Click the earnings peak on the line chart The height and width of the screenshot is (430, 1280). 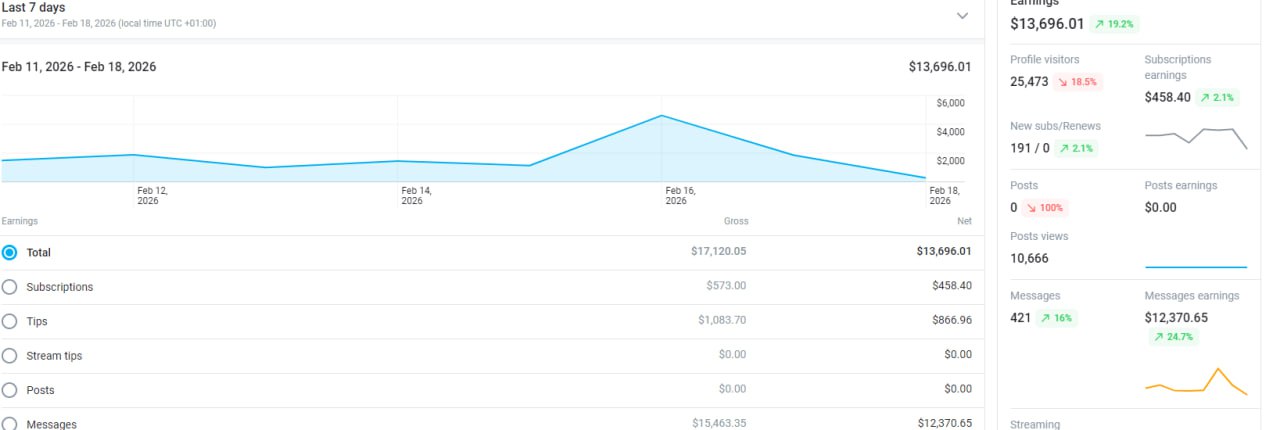click(661, 116)
